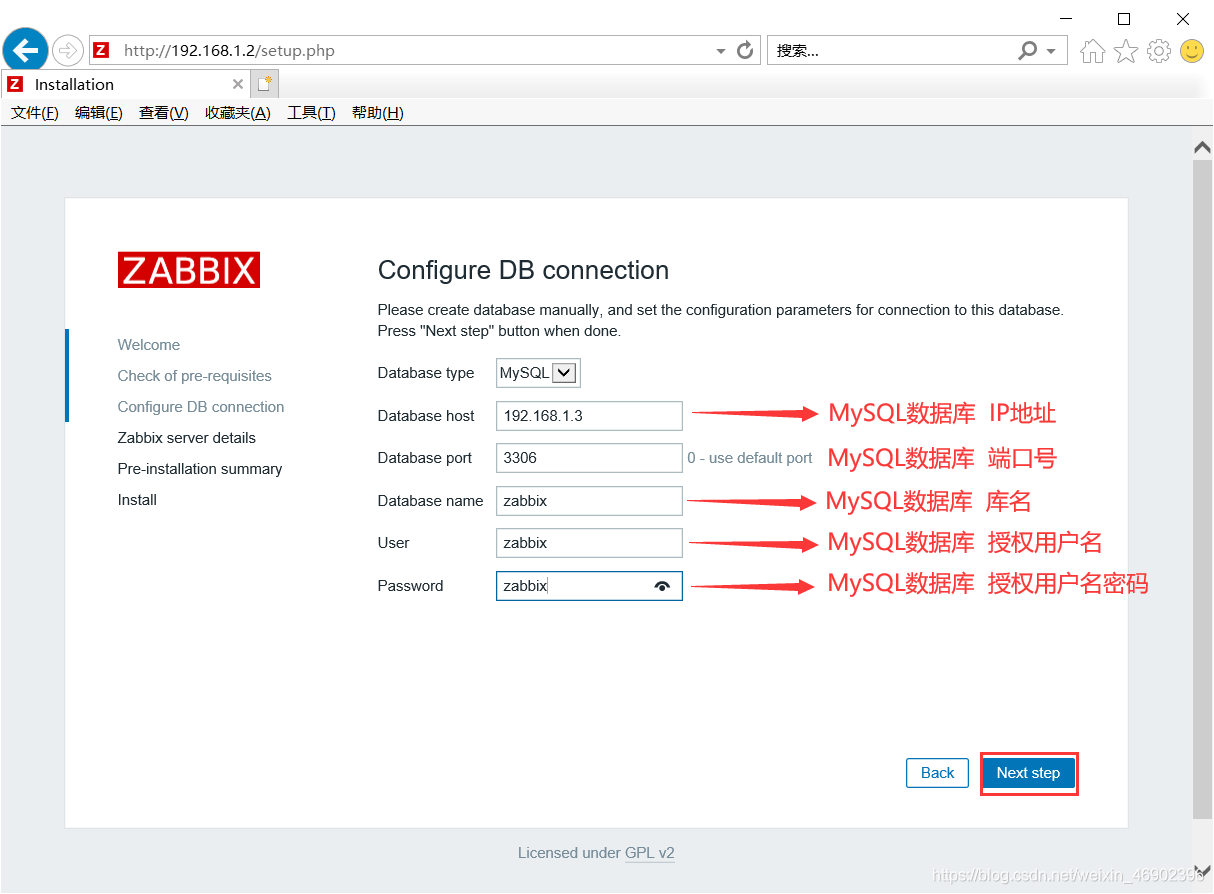Click the Next step button
The image size is (1214, 894).
(1028, 773)
